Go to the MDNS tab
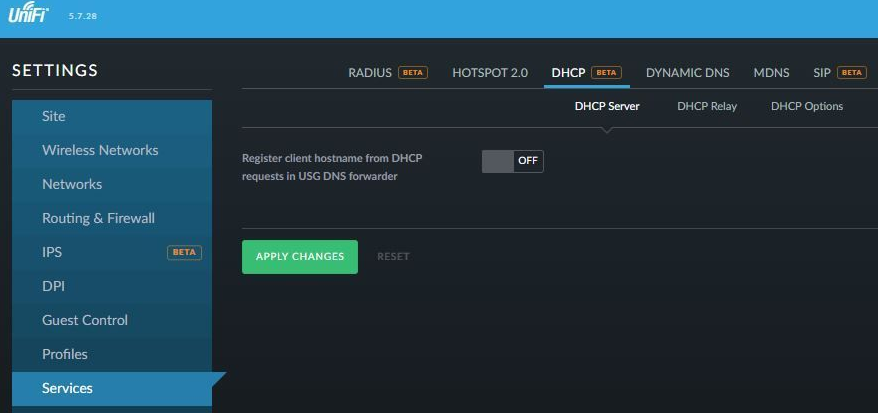878x413 pixels. [771, 73]
